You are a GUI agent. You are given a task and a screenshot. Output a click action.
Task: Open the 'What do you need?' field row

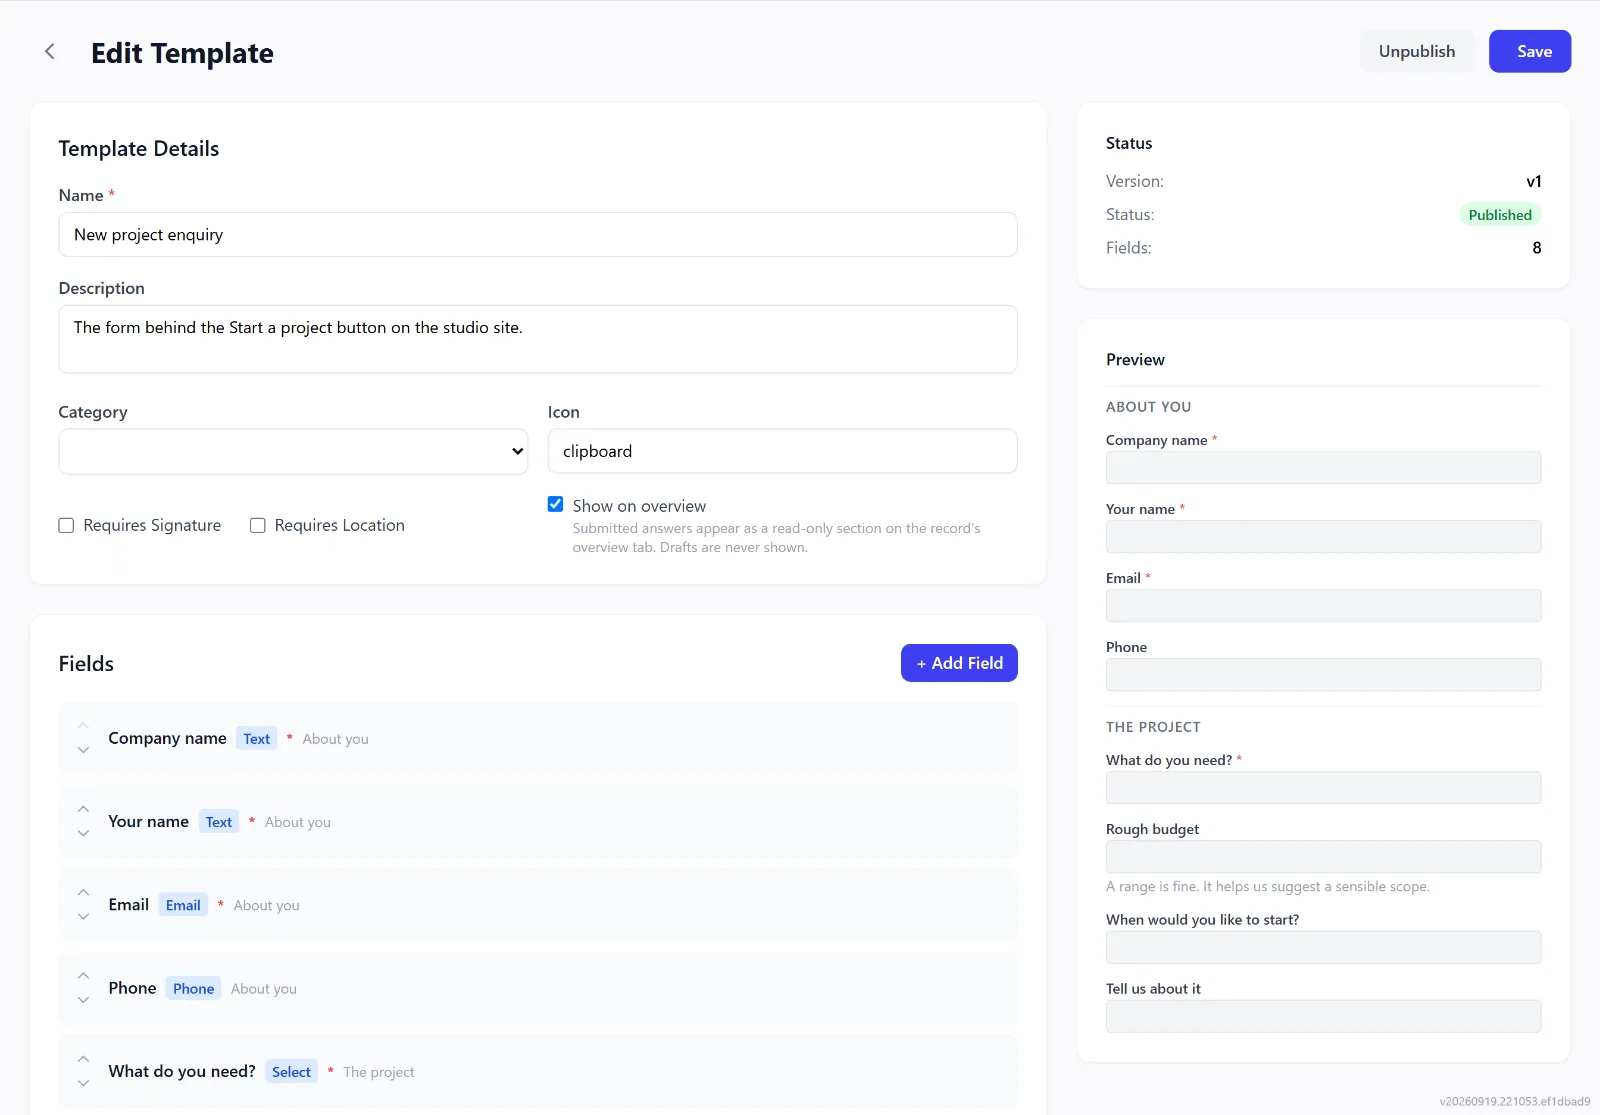[538, 1071]
